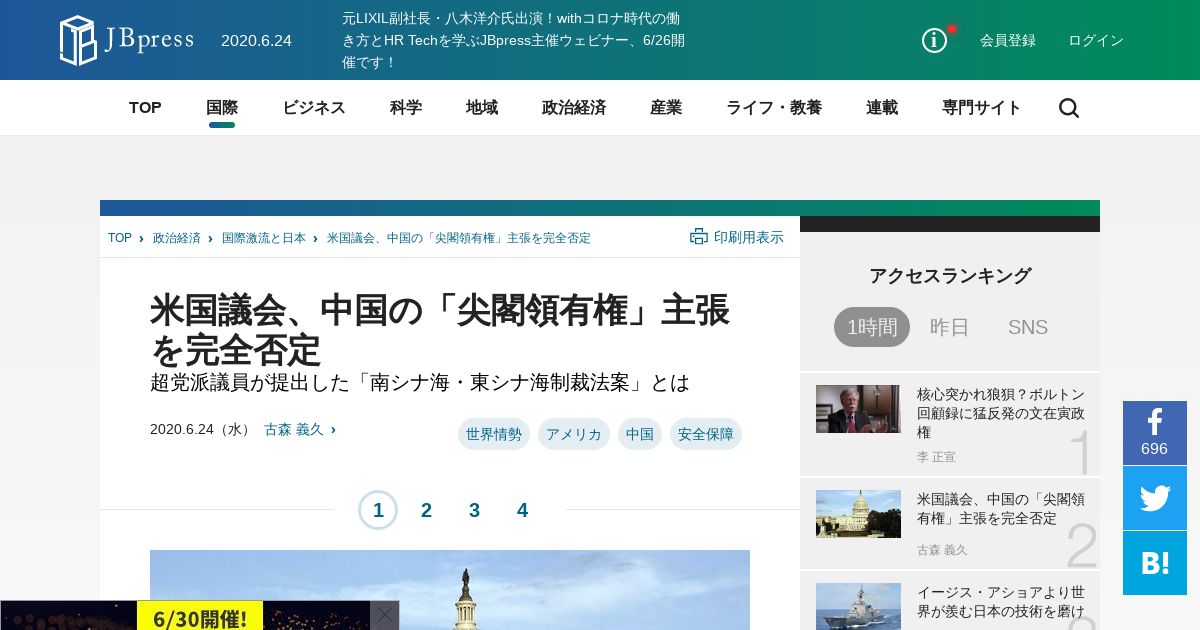Image resolution: width=1200 pixels, height=630 pixels.
Task: Select the 安全保障 tag
Action: click(706, 434)
